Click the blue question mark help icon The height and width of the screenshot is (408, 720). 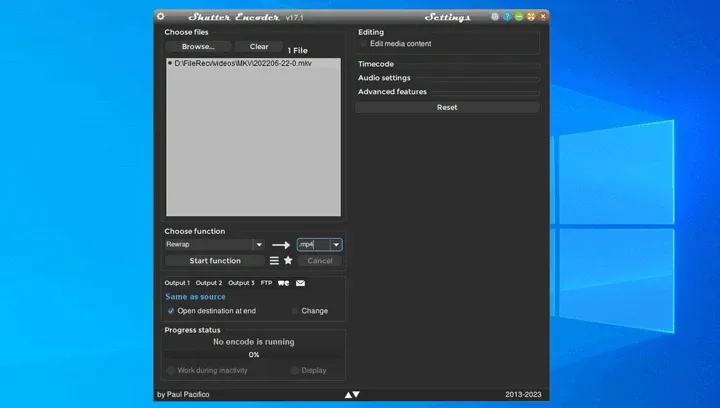506,17
